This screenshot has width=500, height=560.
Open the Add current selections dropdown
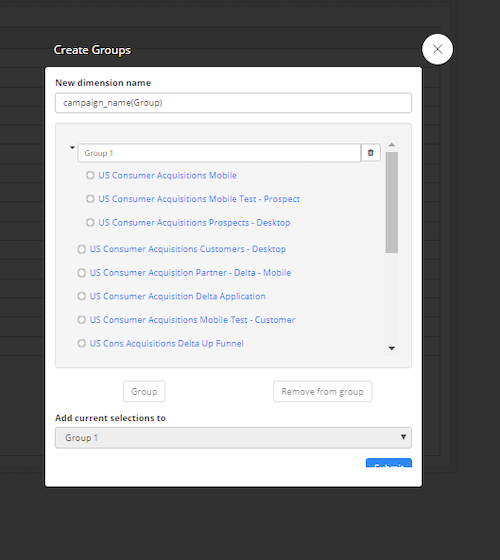(233, 438)
